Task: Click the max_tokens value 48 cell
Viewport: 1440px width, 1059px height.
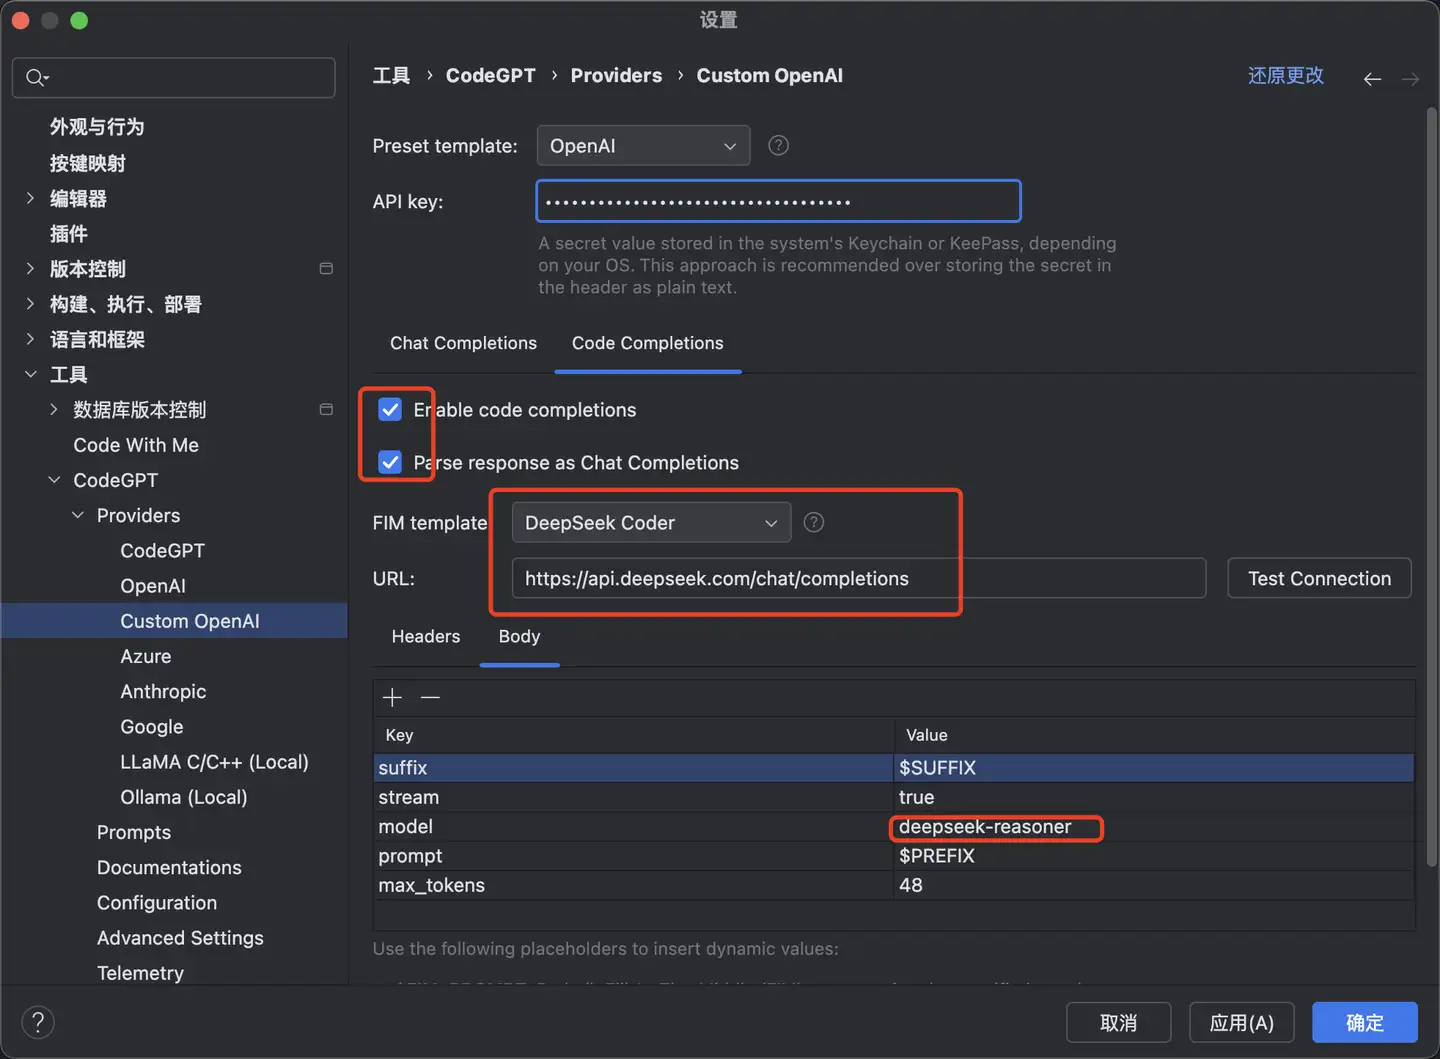Action: tap(1155, 885)
